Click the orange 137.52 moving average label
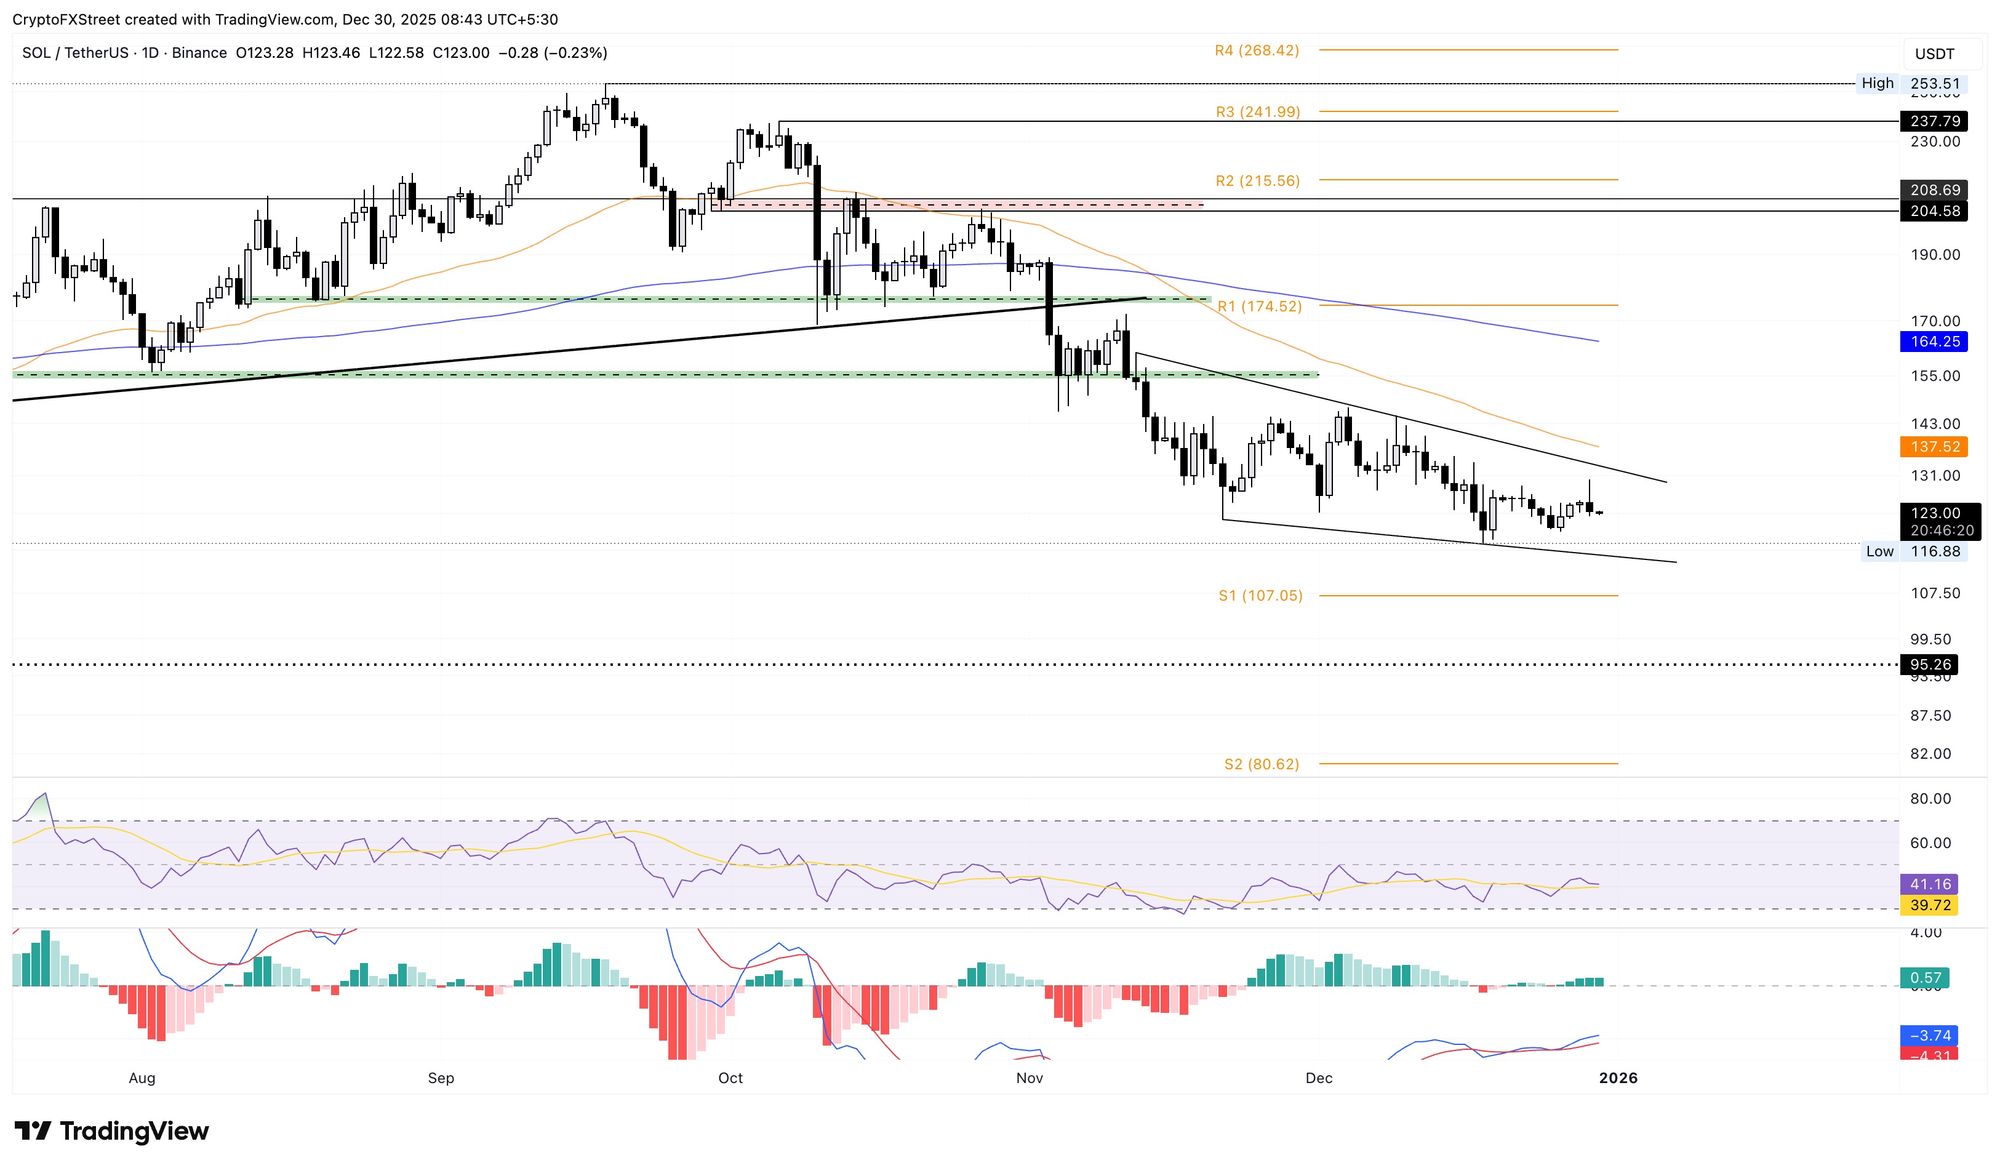 click(x=1933, y=447)
